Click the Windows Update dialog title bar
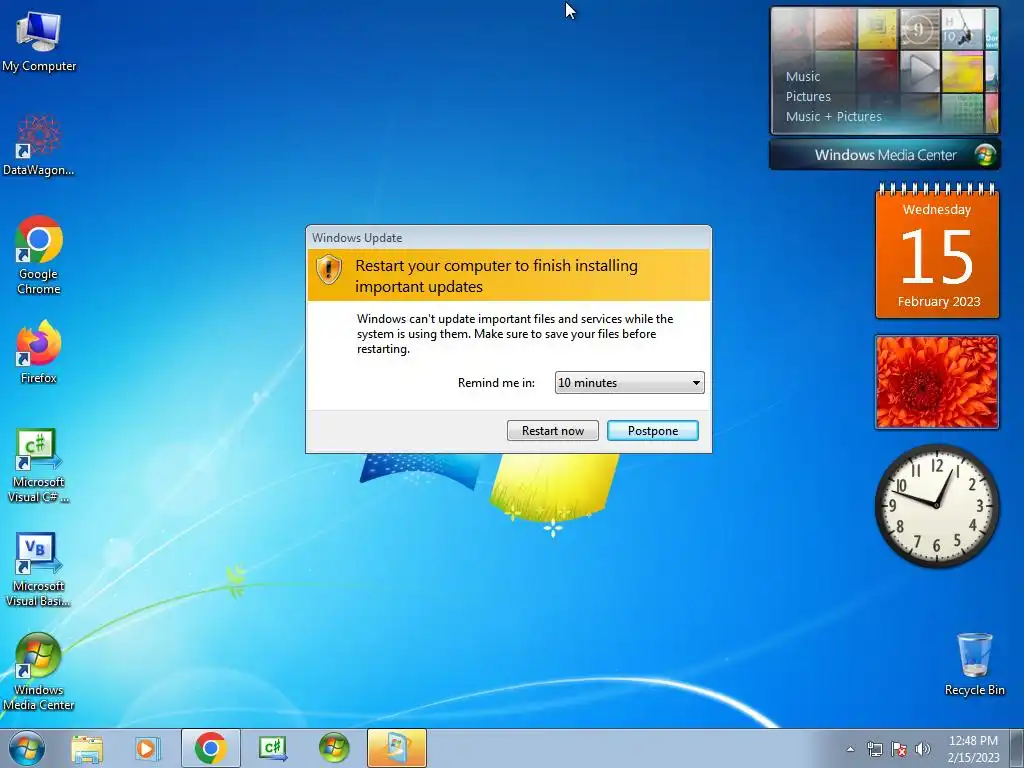Viewport: 1024px width, 768px height. 509,238
